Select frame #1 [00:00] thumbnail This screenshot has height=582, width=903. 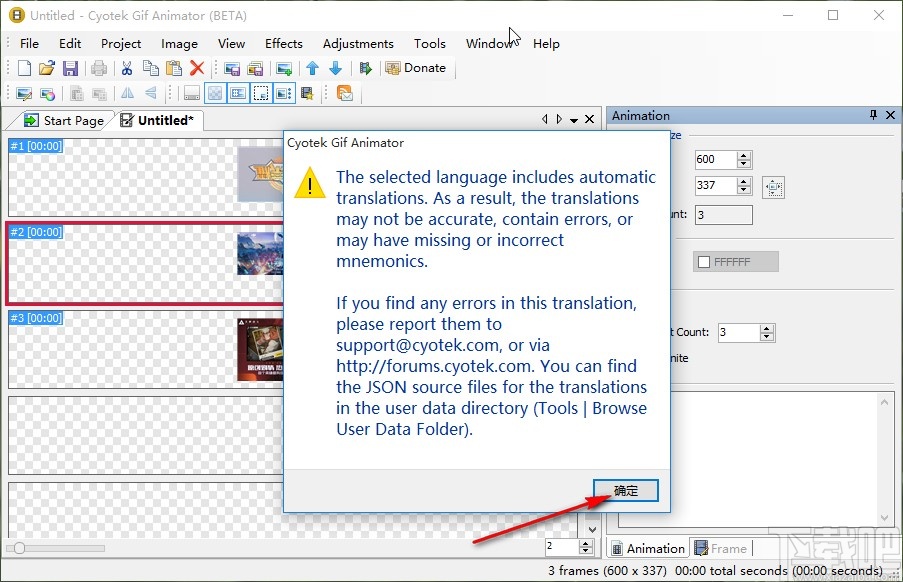click(145, 177)
